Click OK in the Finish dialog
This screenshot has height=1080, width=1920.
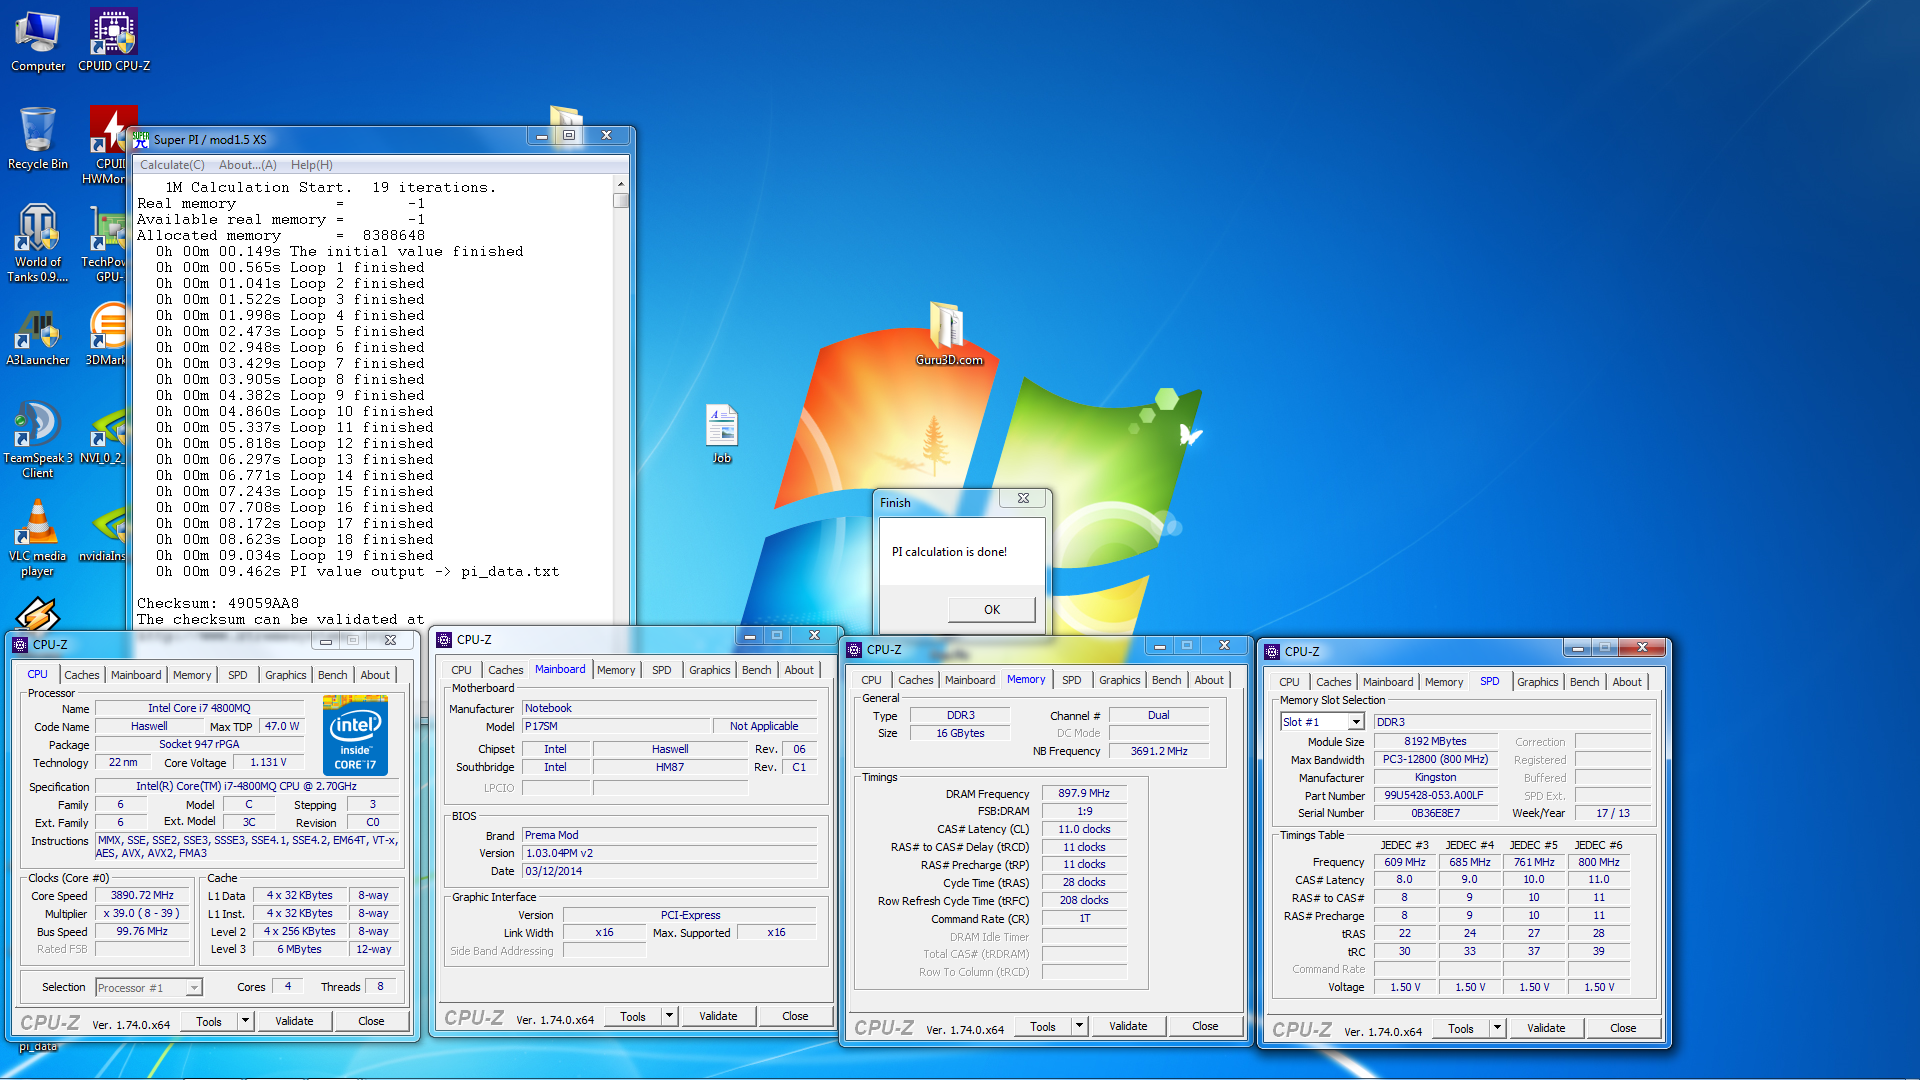(x=991, y=609)
